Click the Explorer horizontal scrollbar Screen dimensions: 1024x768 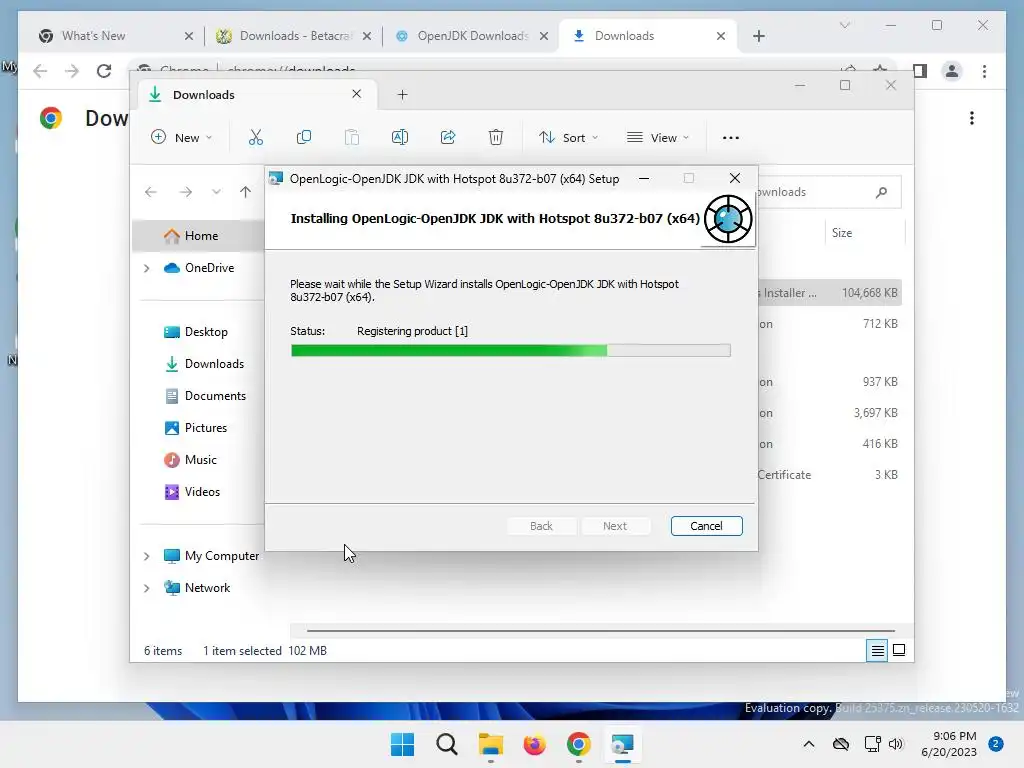(x=600, y=631)
